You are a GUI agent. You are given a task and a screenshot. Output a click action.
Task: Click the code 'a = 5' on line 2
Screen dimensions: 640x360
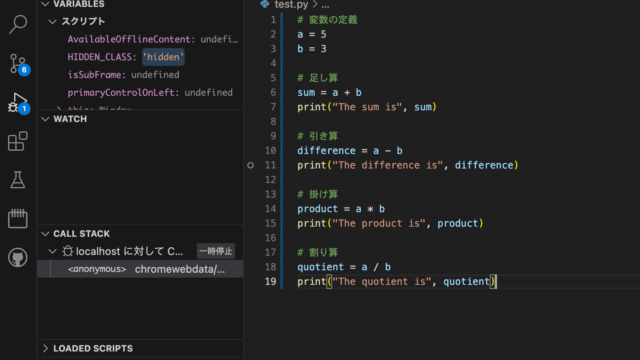click(312, 35)
